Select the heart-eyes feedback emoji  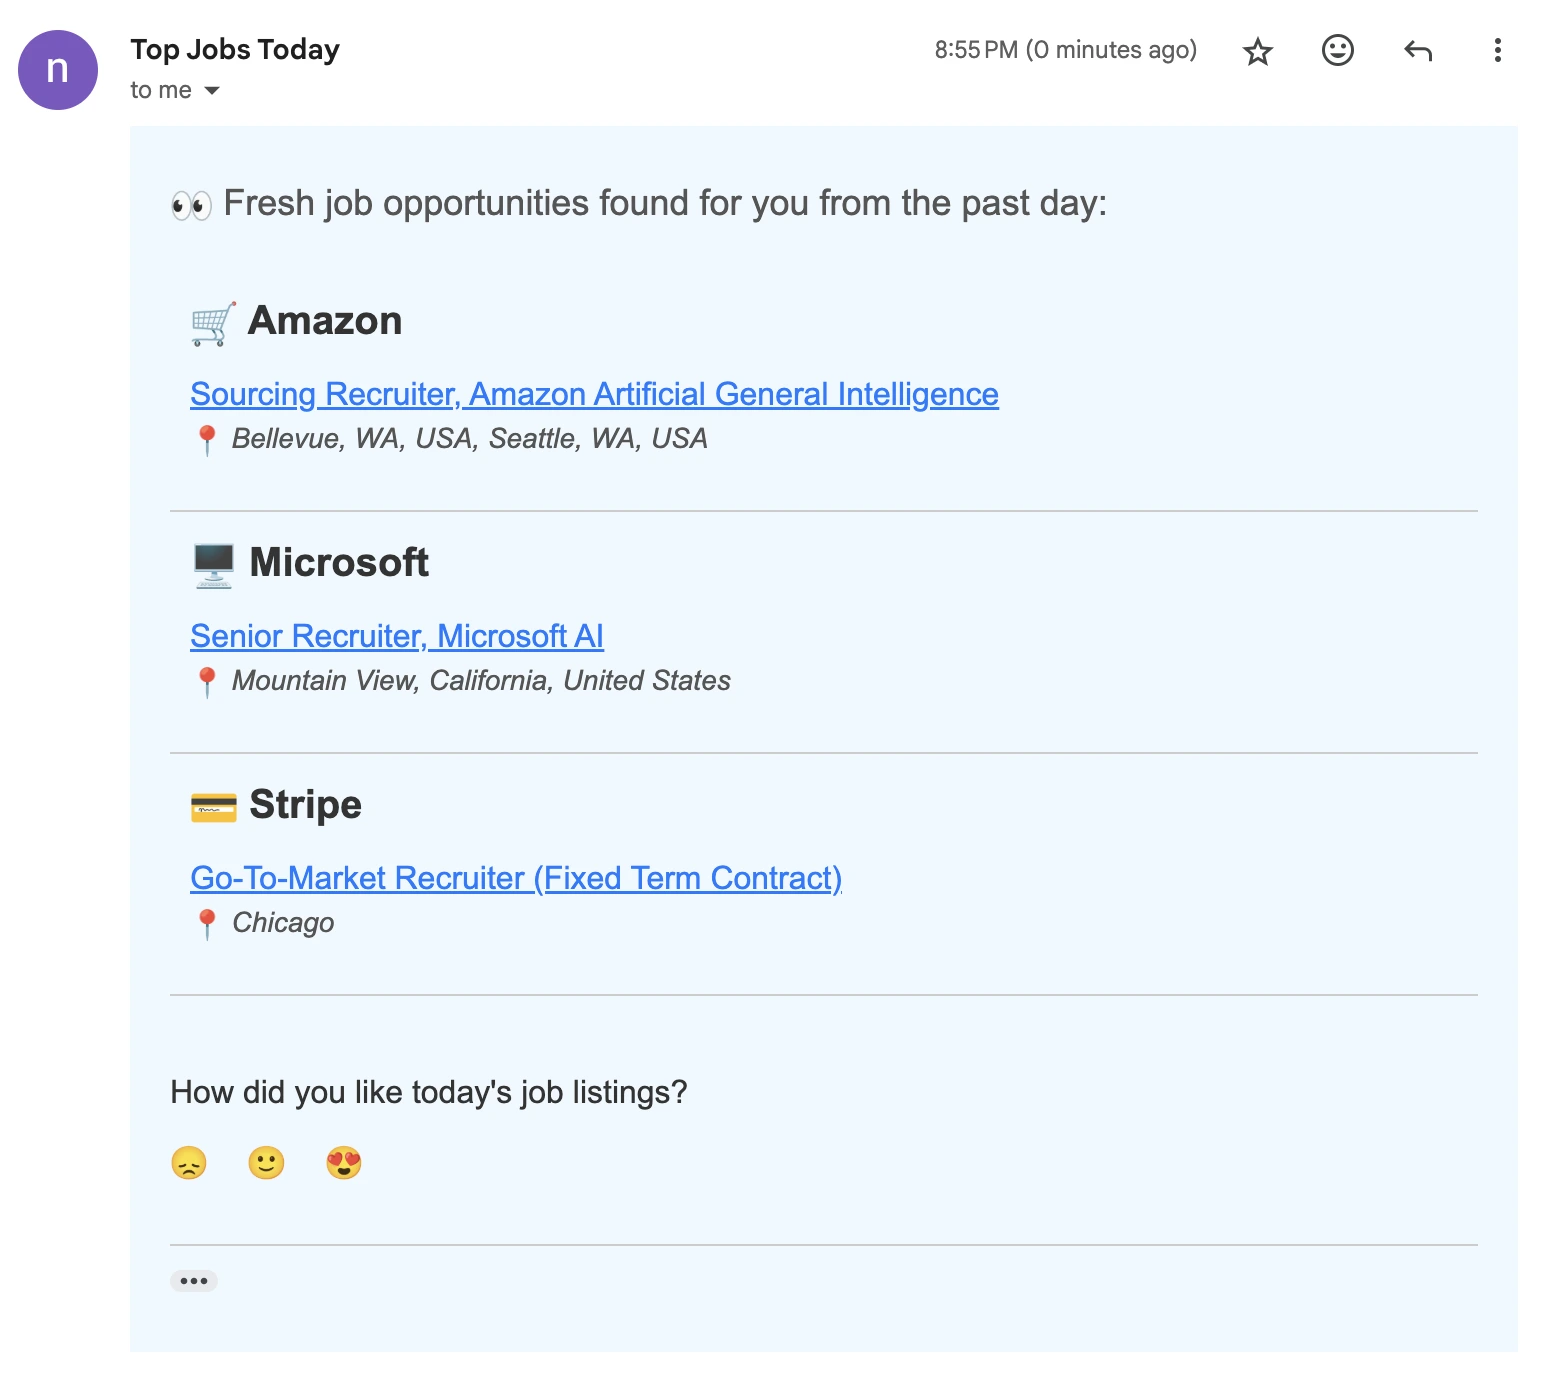[343, 1162]
